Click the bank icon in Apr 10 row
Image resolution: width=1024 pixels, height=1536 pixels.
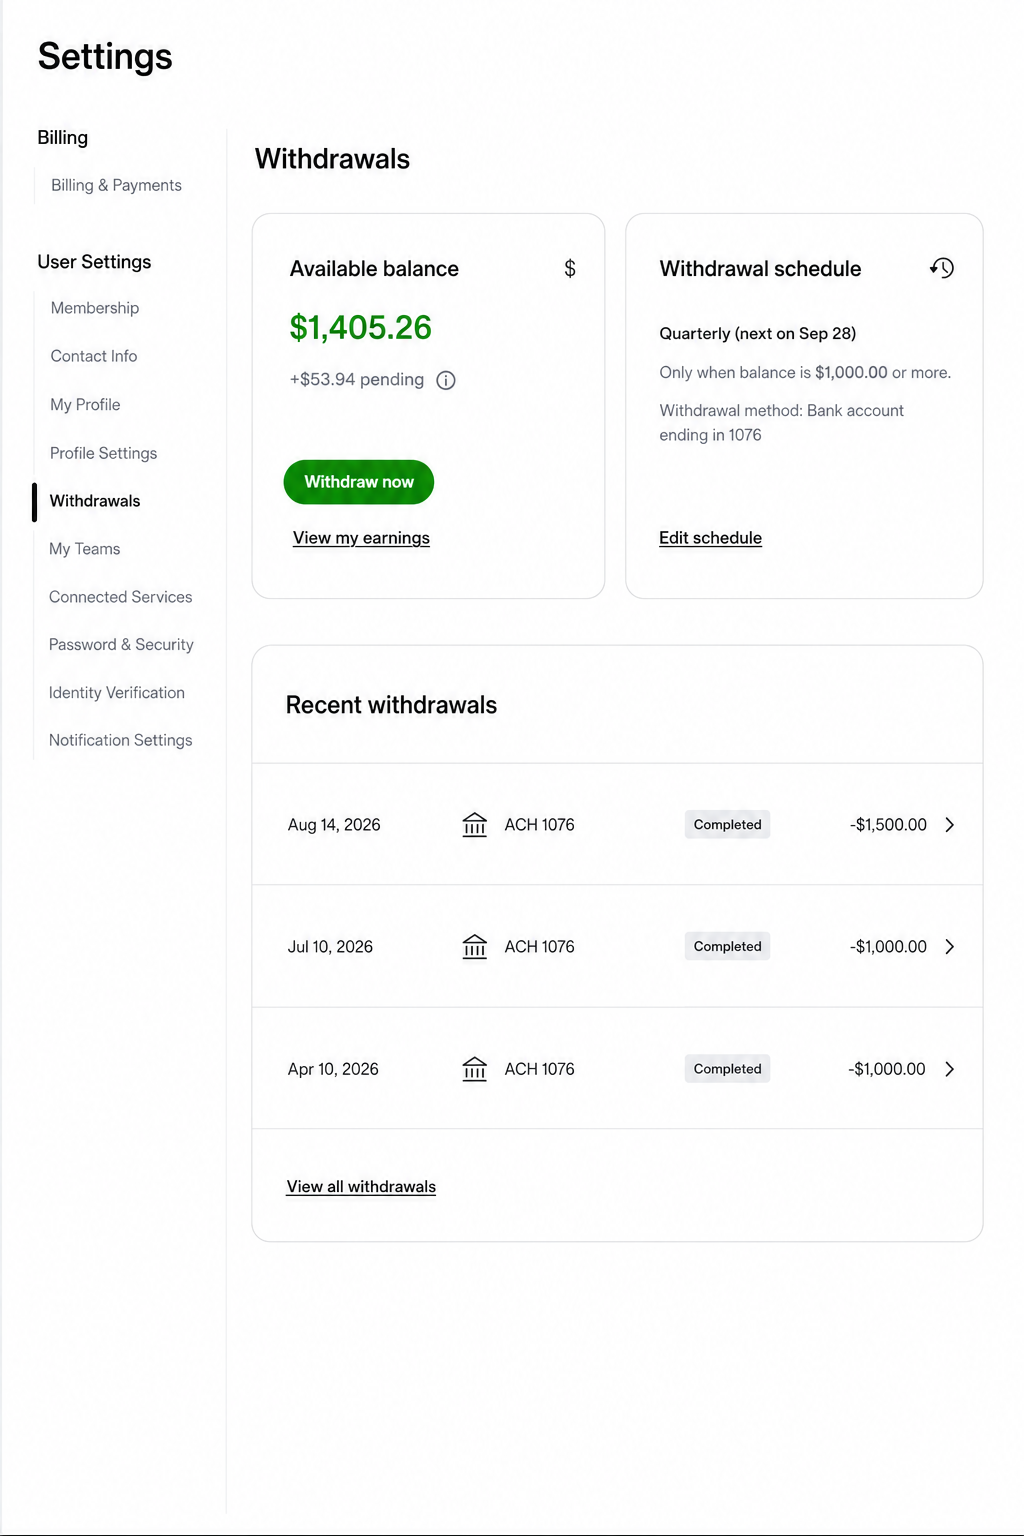(x=474, y=1069)
